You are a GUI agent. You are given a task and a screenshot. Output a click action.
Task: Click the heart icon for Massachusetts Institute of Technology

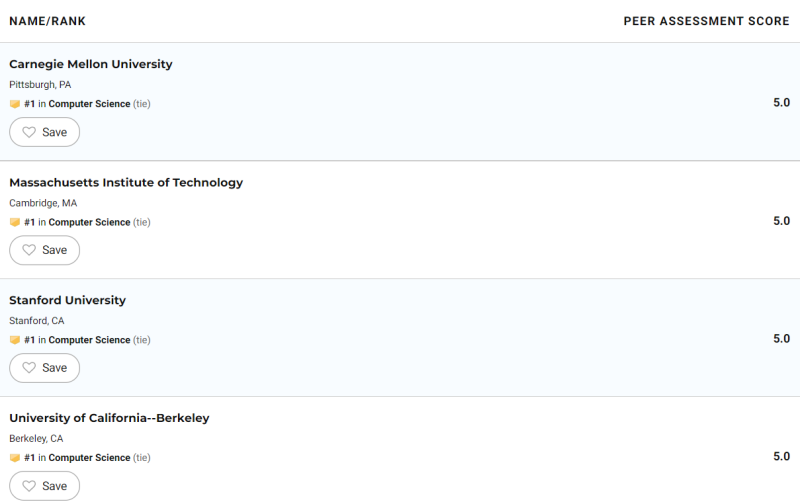pos(29,250)
